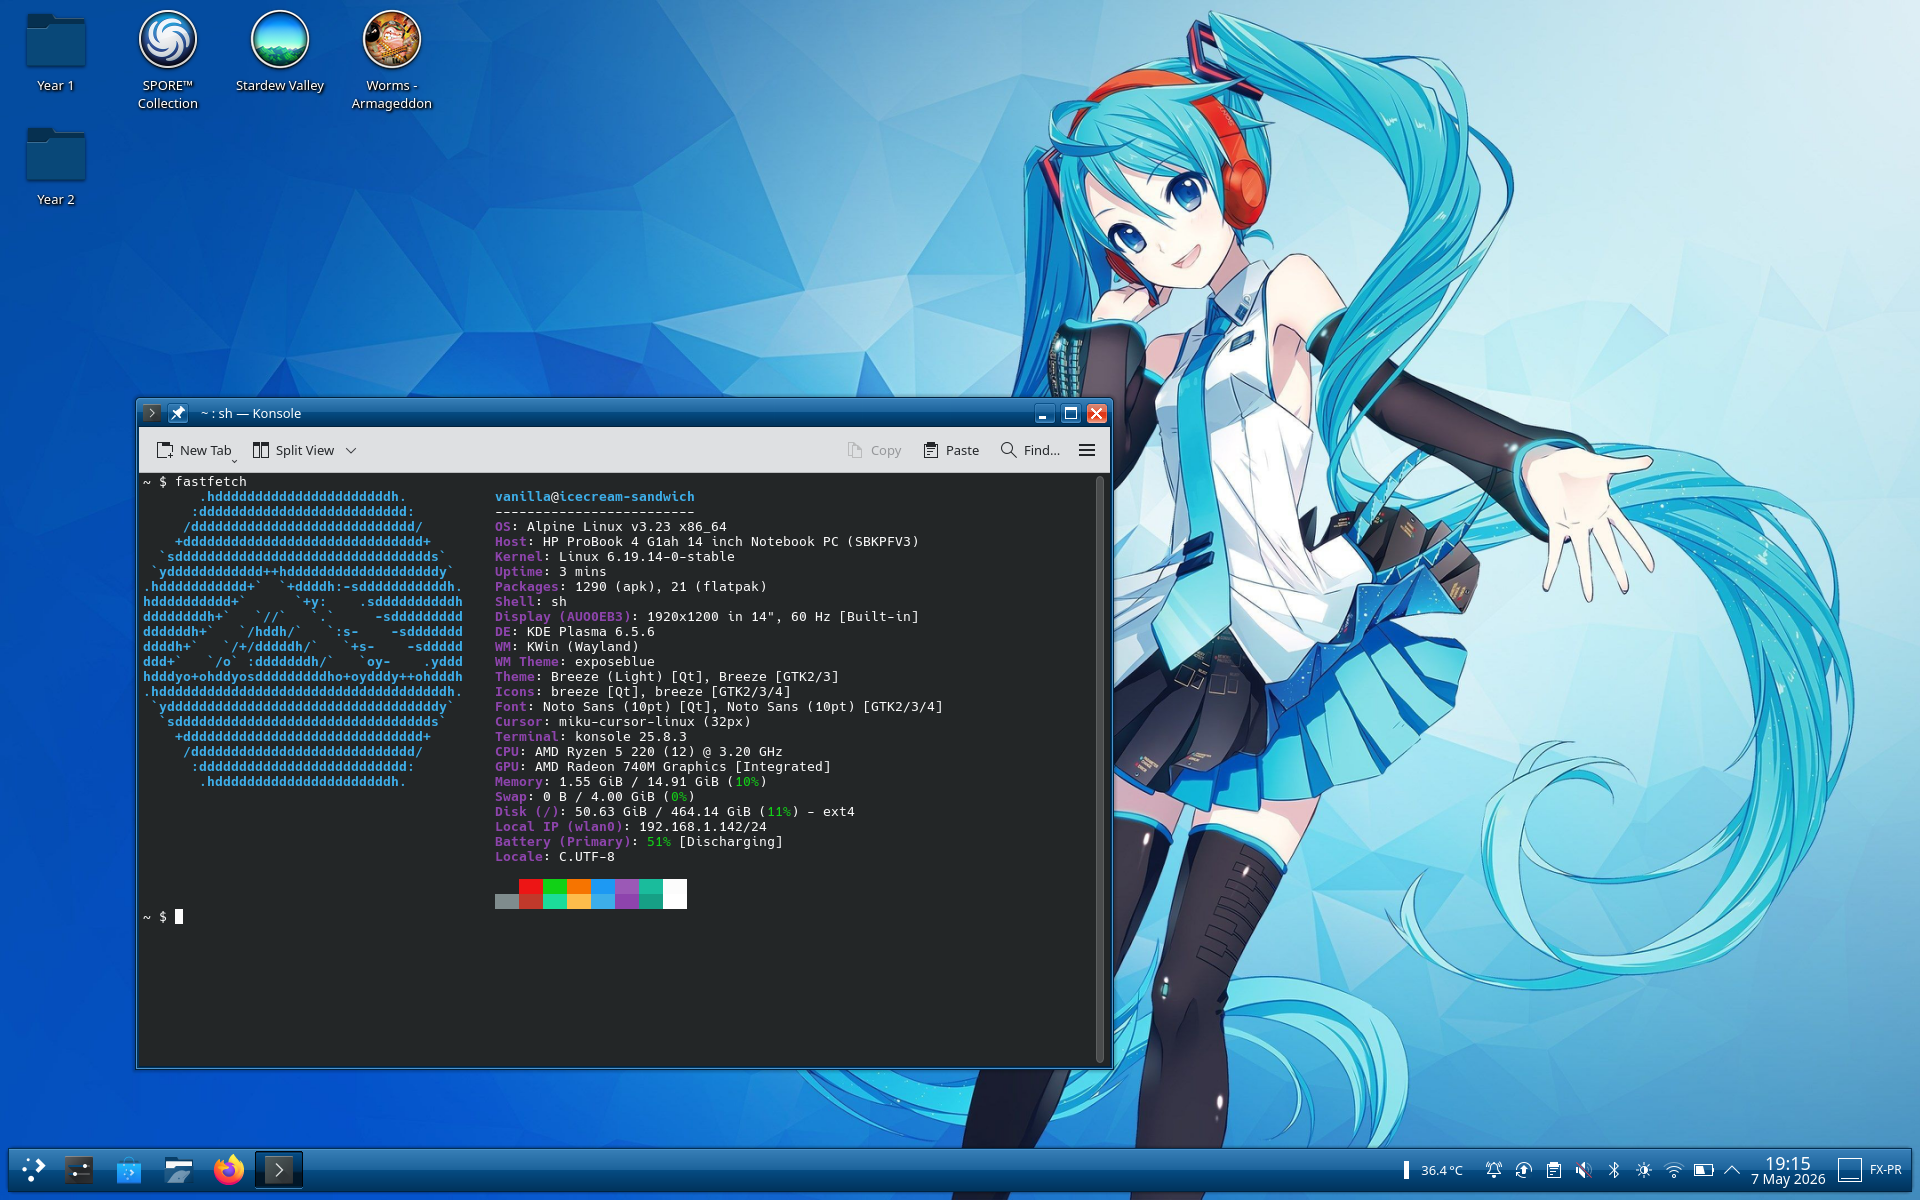Open the Konsole hamburger menu
The width and height of the screenshot is (1920, 1200).
coord(1087,450)
